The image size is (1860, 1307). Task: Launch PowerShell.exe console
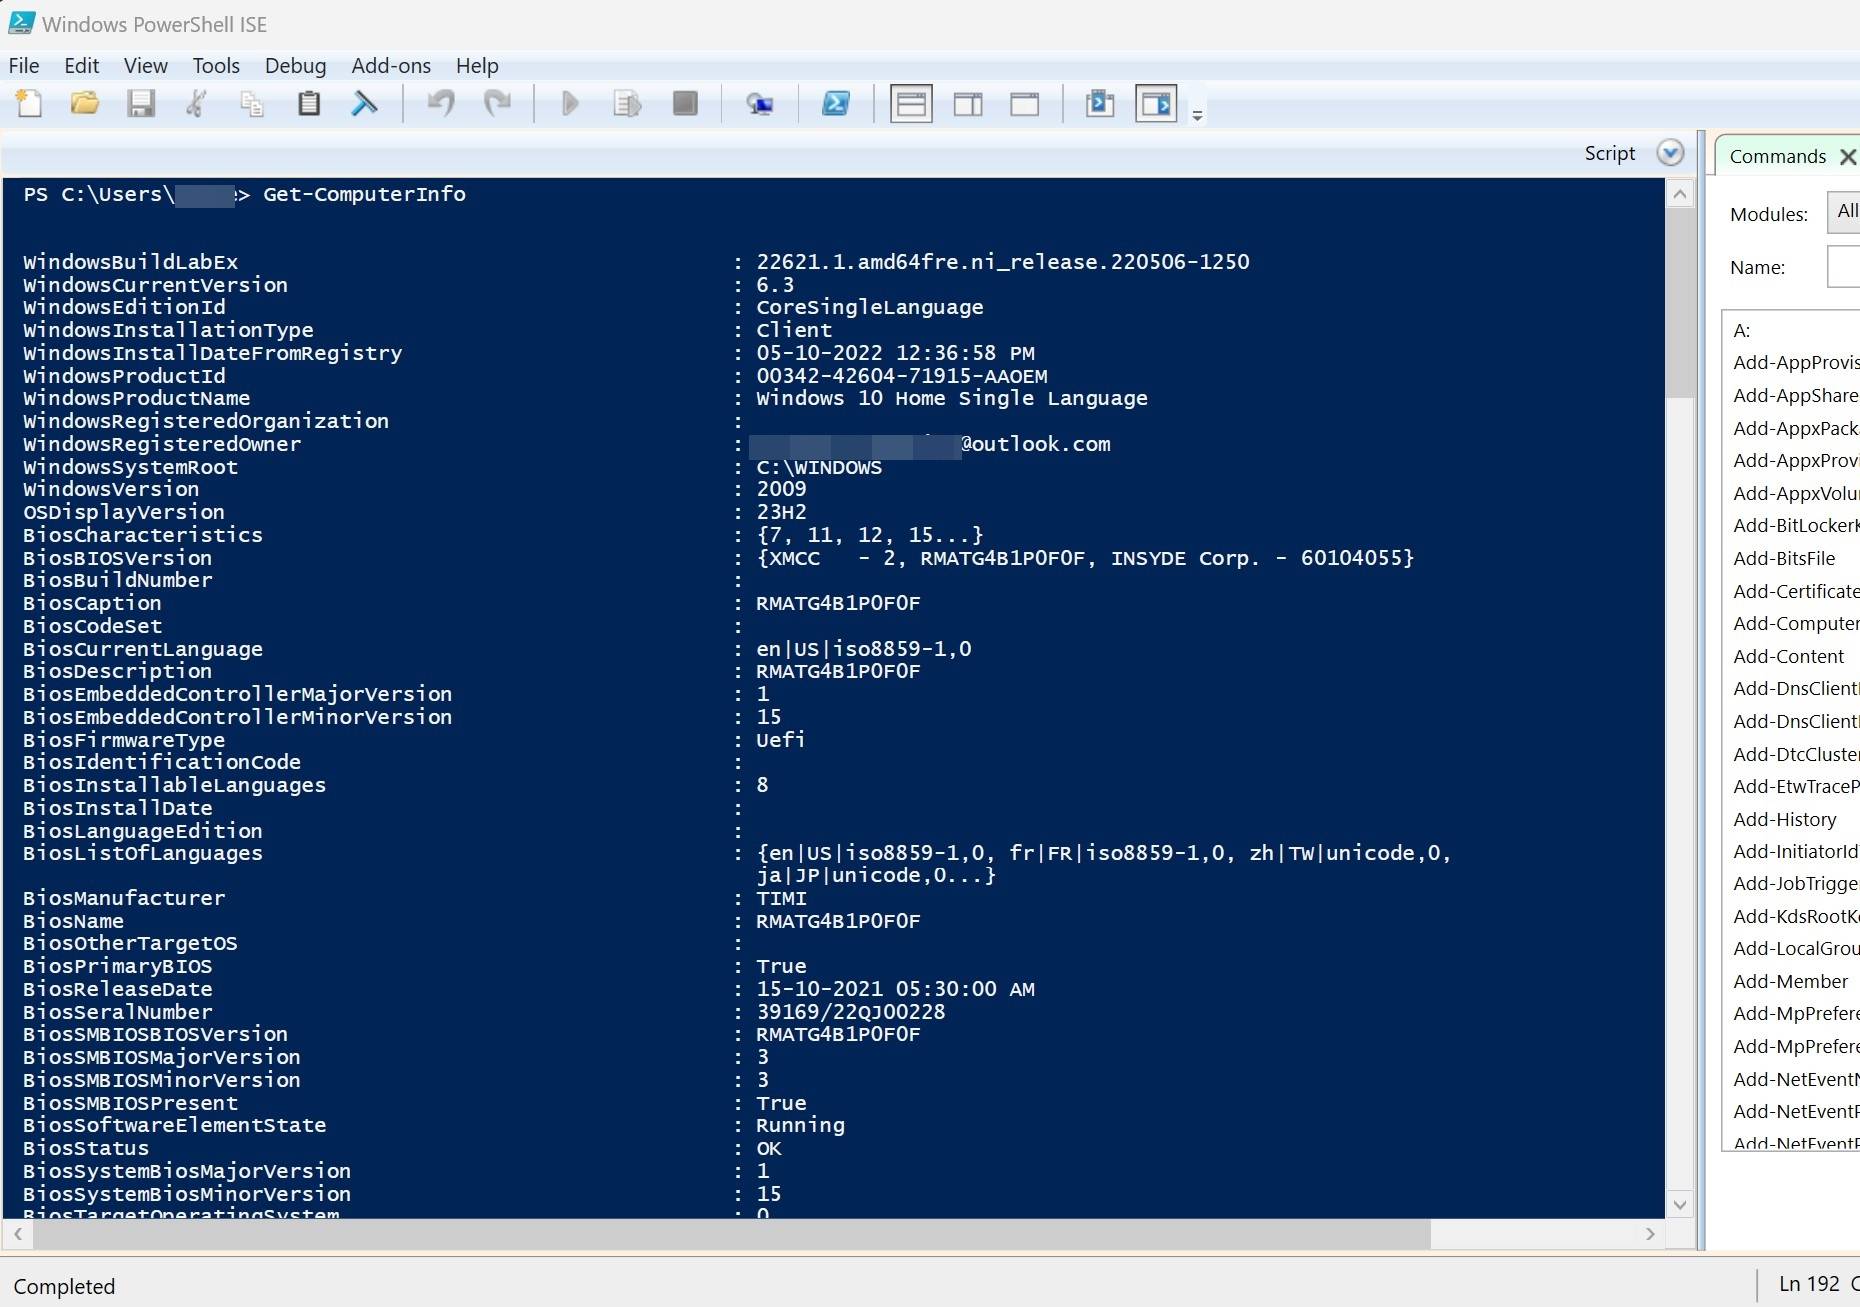pos(837,103)
